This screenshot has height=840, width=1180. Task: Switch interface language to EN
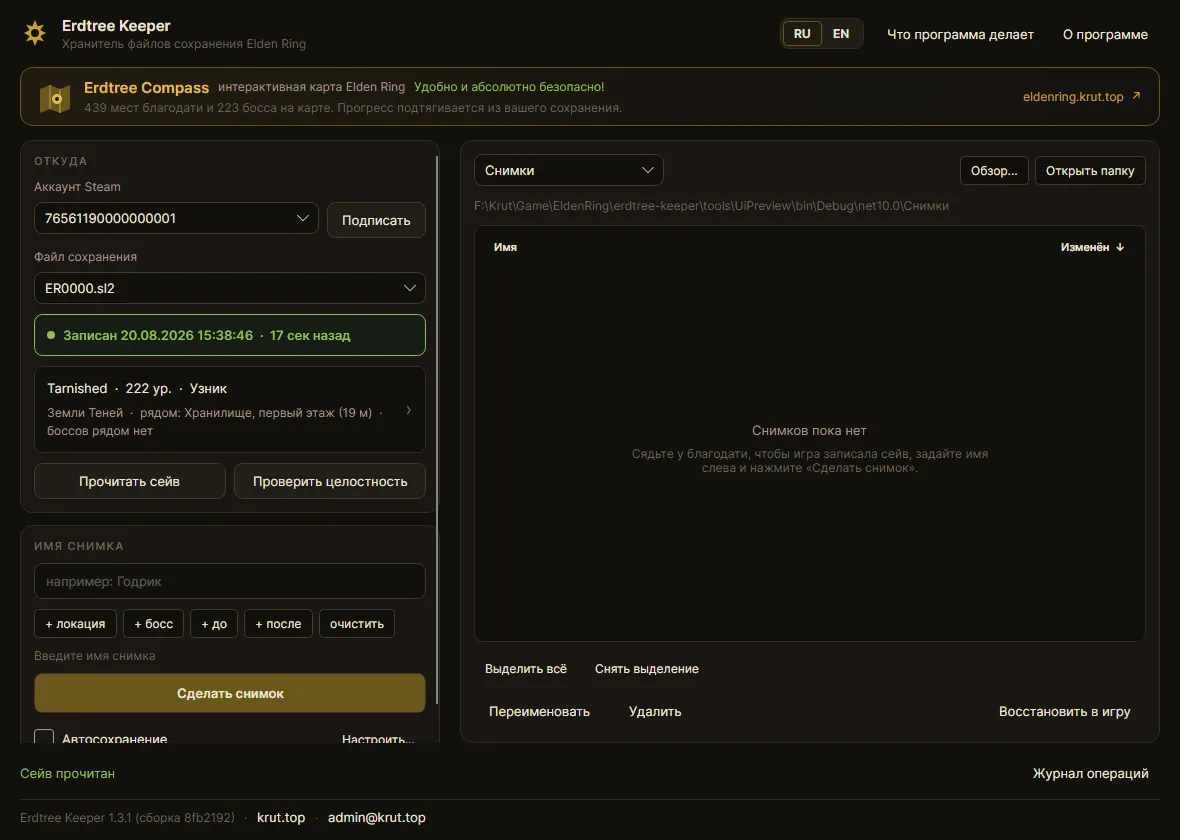point(841,34)
